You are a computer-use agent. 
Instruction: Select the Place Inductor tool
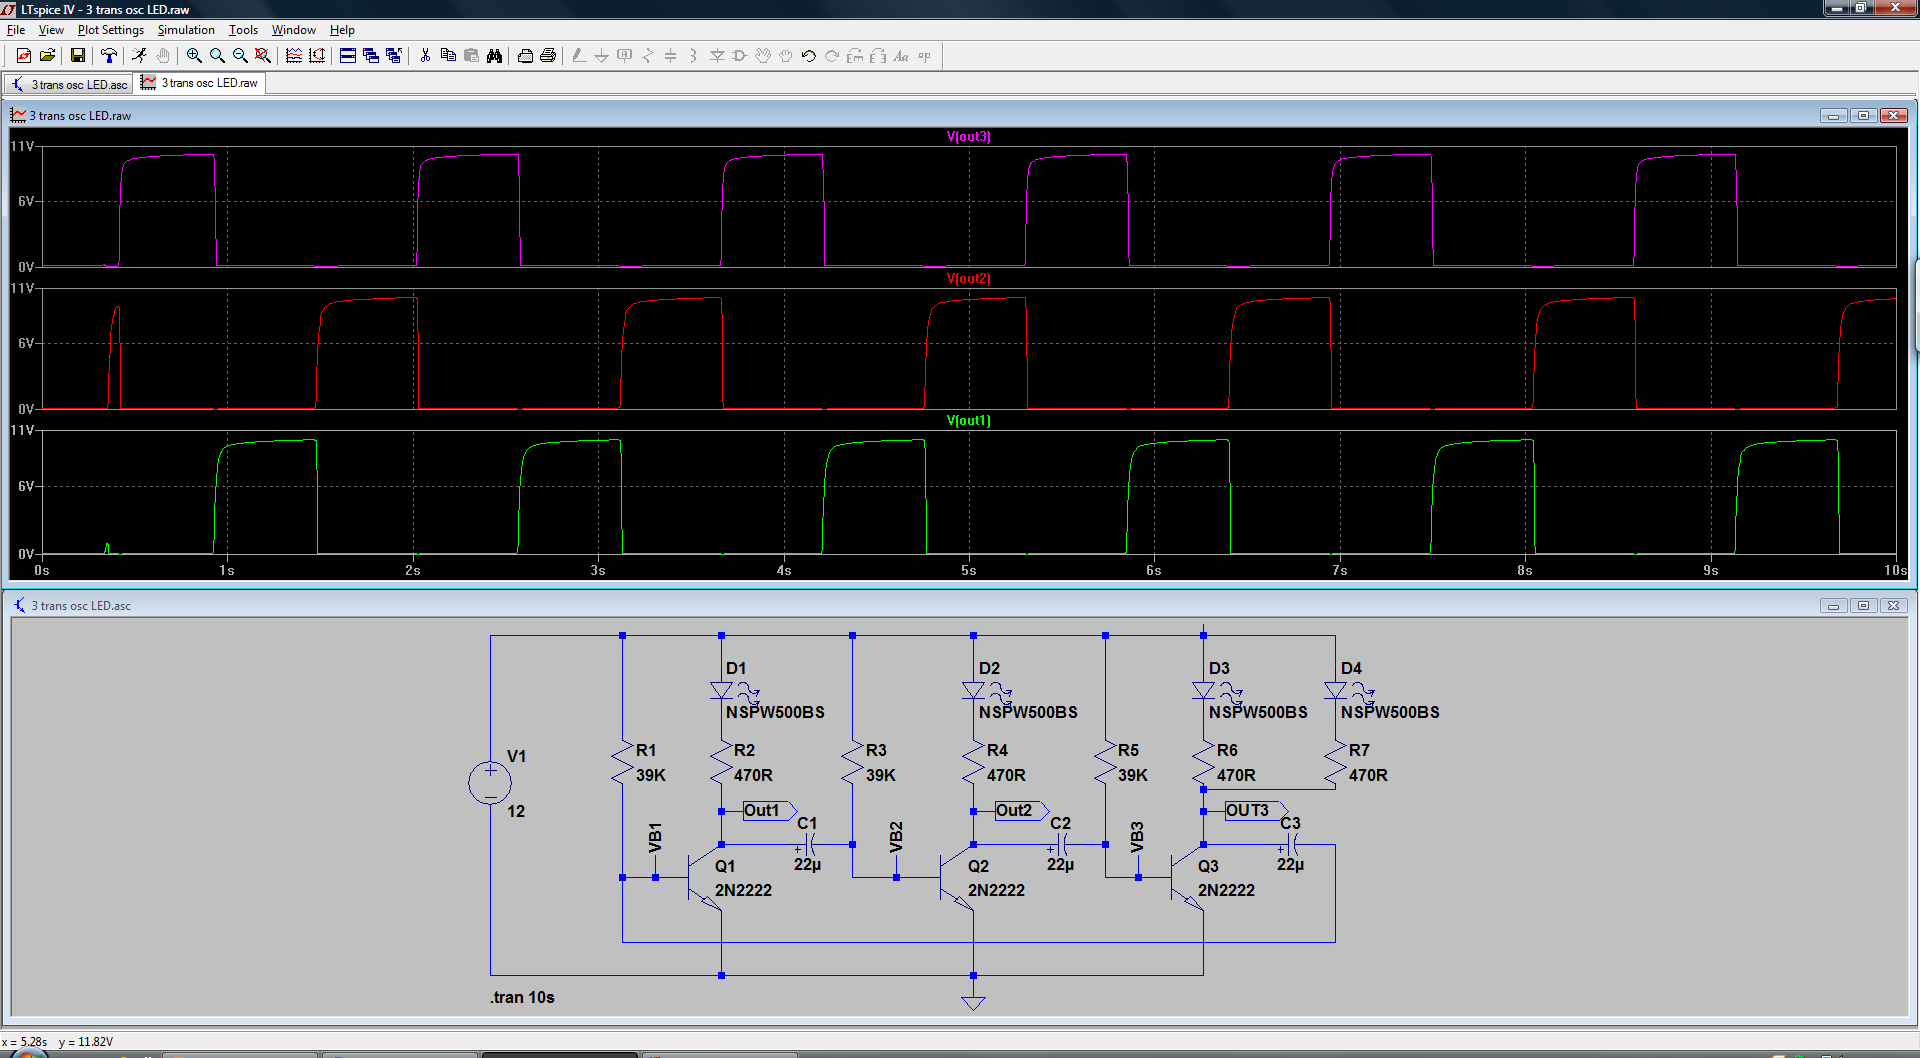(693, 56)
